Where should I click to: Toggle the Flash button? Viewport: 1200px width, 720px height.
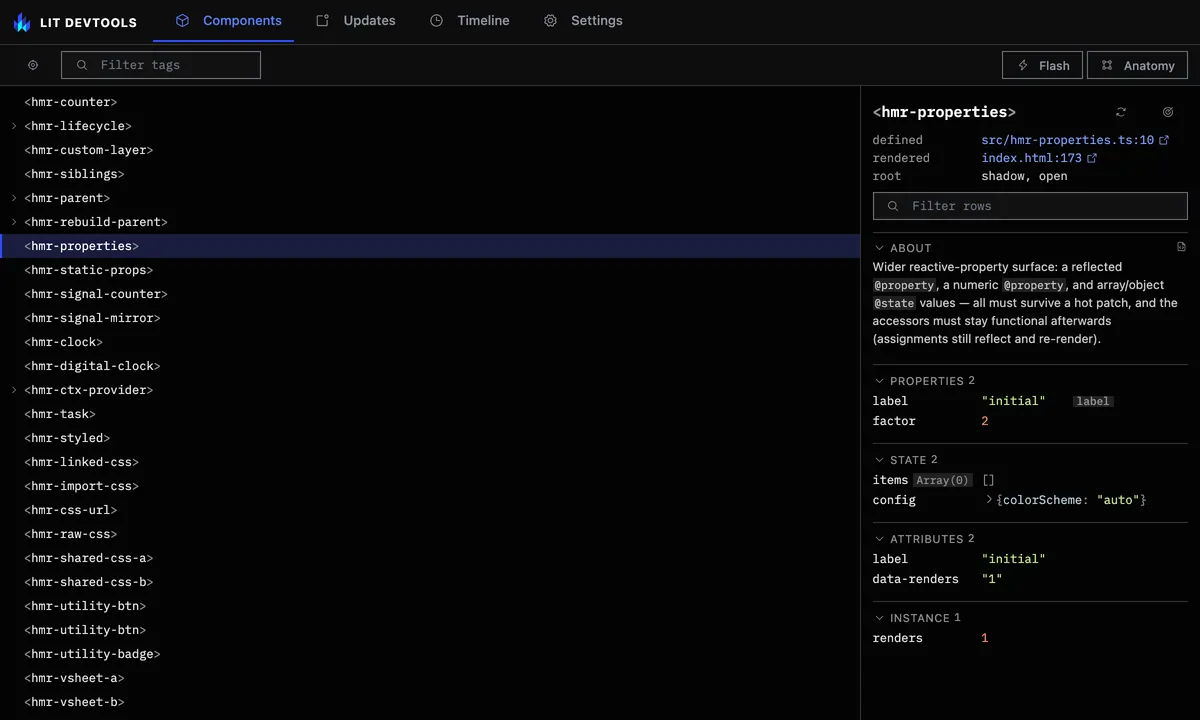[1043, 65]
